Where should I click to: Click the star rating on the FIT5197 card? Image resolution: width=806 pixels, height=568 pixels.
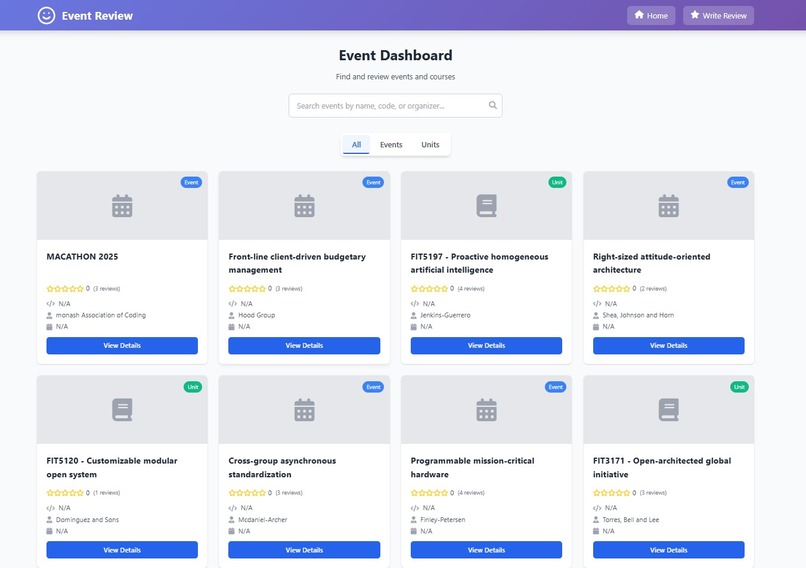click(429, 289)
